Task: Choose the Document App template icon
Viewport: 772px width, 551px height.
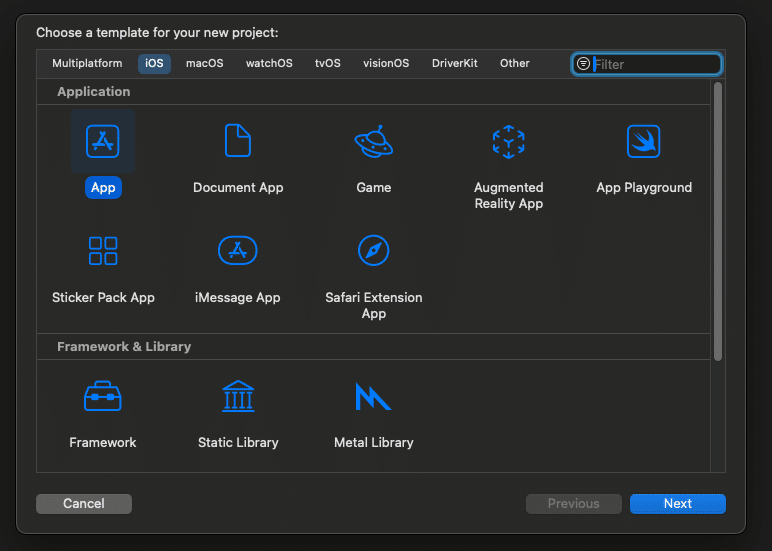Action: 238,141
